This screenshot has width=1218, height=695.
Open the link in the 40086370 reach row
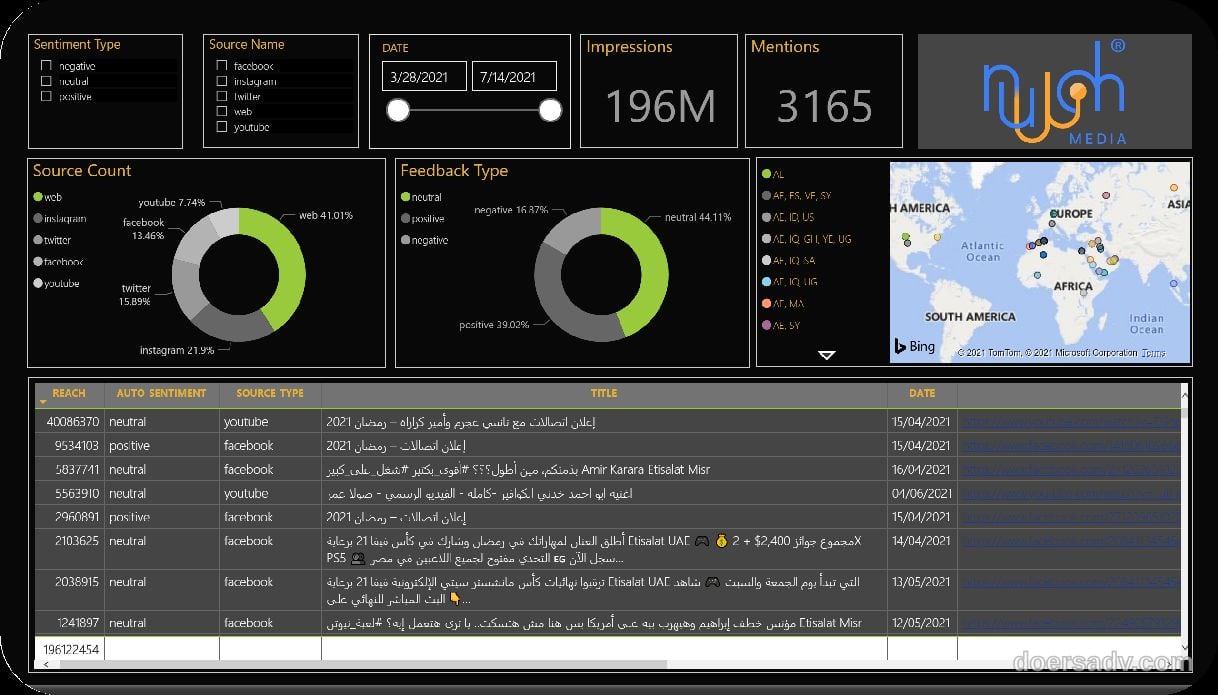click(1071, 422)
